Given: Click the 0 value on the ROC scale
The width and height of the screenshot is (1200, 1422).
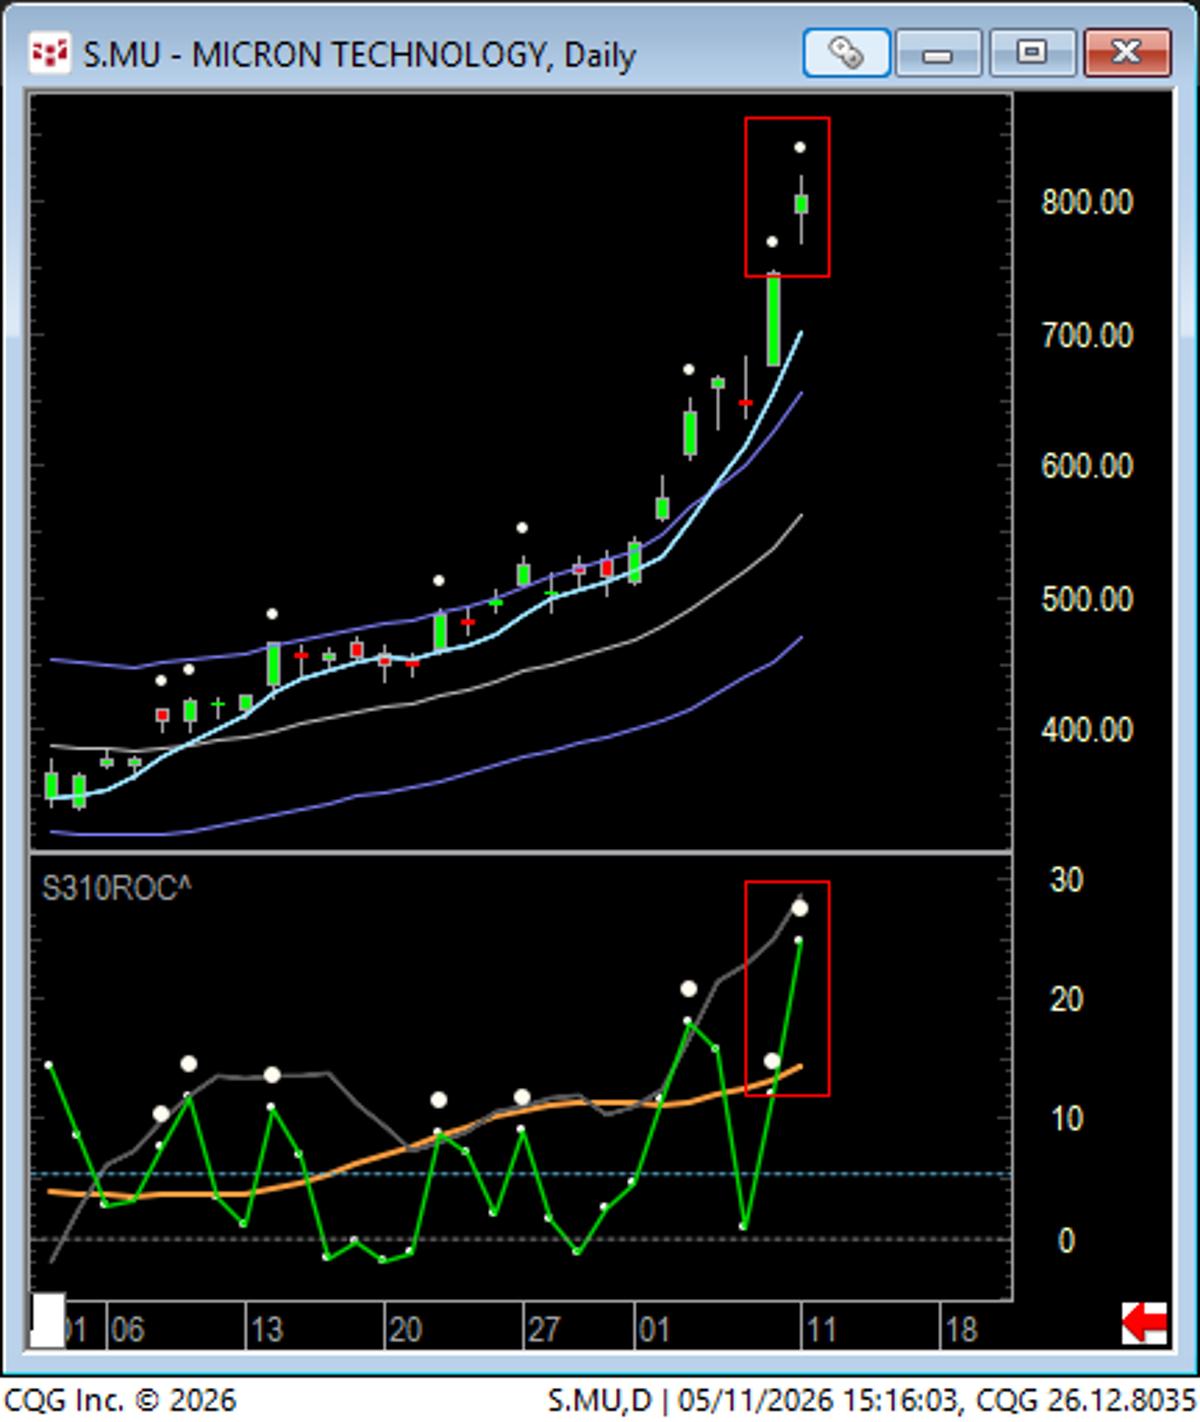Looking at the screenshot, I should [1066, 1240].
